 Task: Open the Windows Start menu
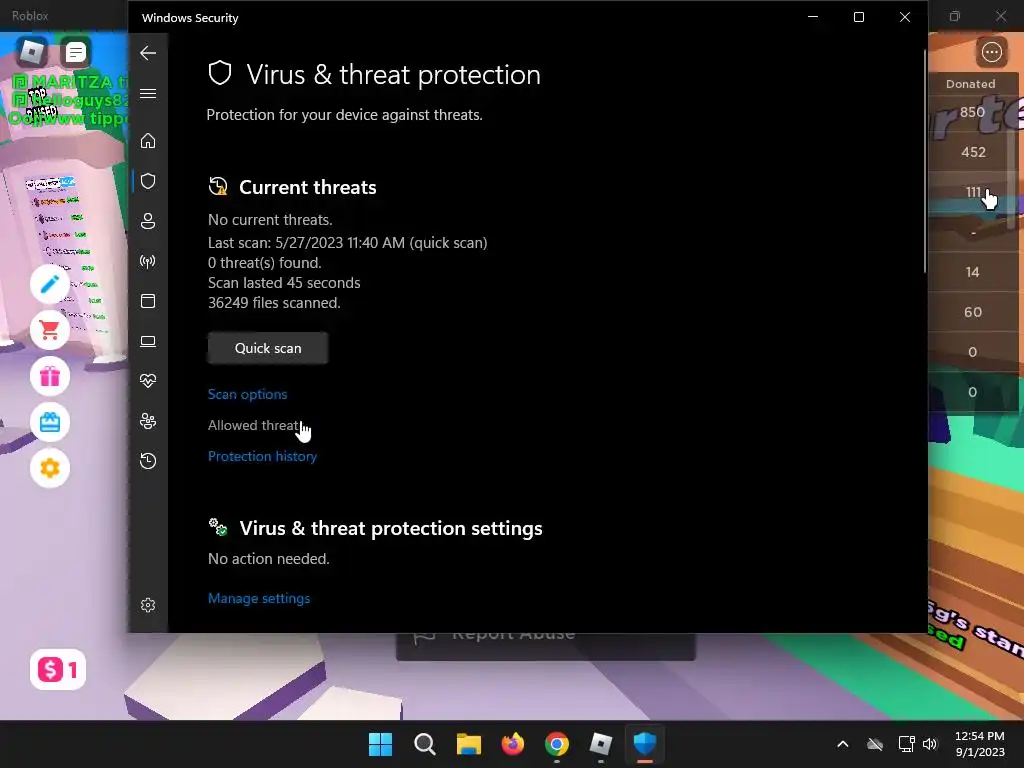[x=380, y=744]
